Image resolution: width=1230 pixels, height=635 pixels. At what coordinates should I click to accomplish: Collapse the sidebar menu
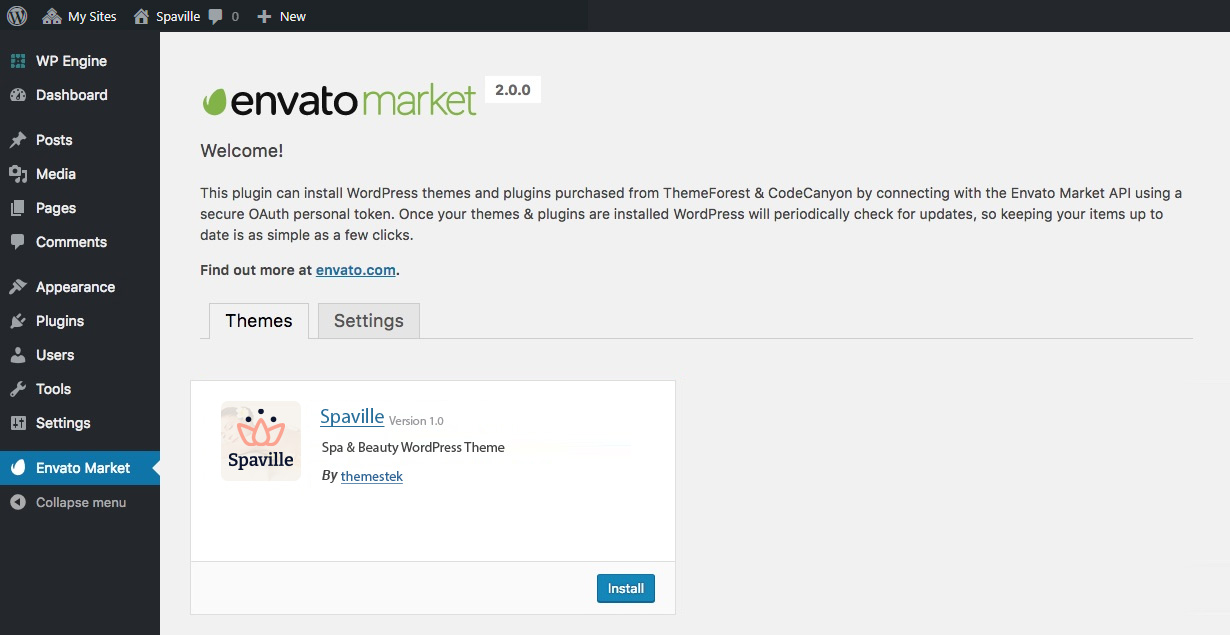click(80, 502)
